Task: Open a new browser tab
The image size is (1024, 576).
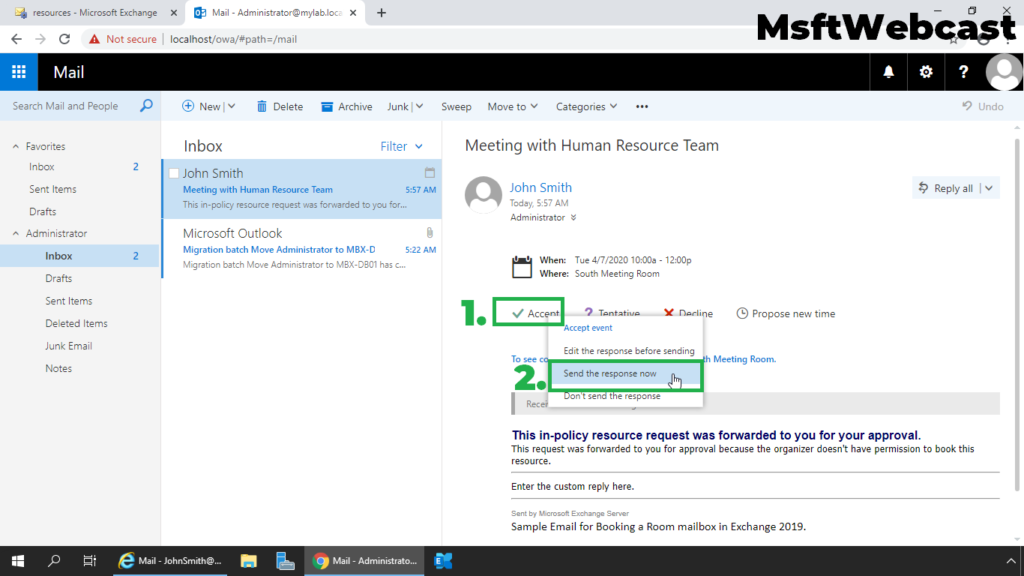Action: pyautogui.click(x=381, y=12)
